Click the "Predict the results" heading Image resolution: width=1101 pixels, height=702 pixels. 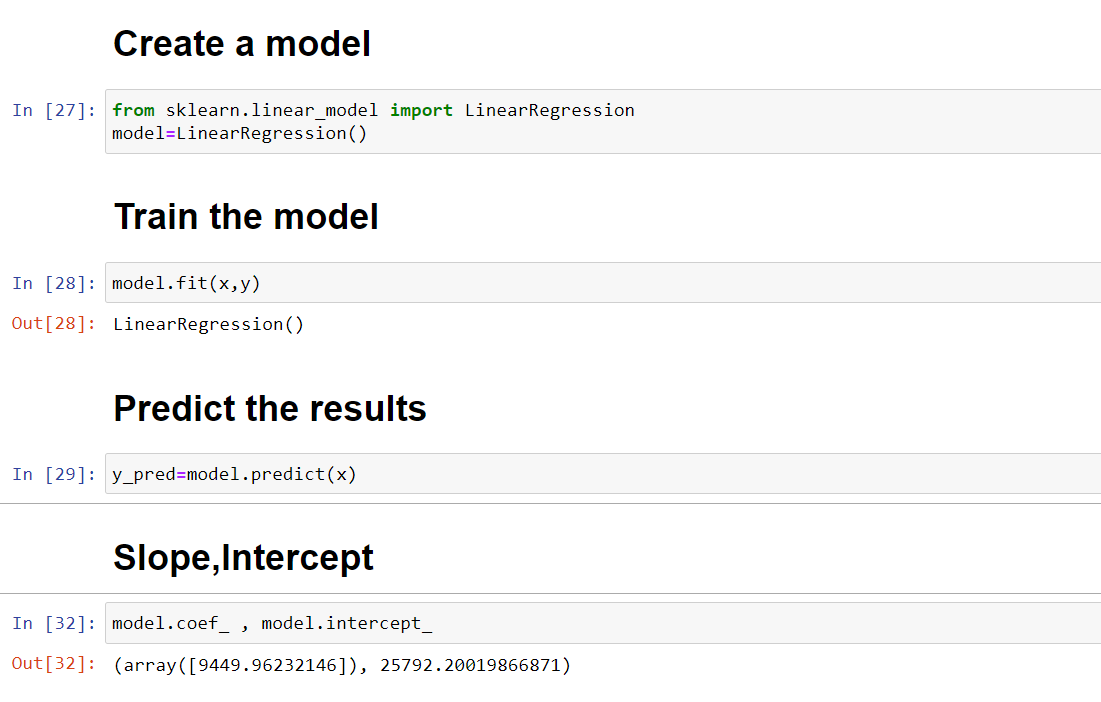[x=270, y=409]
